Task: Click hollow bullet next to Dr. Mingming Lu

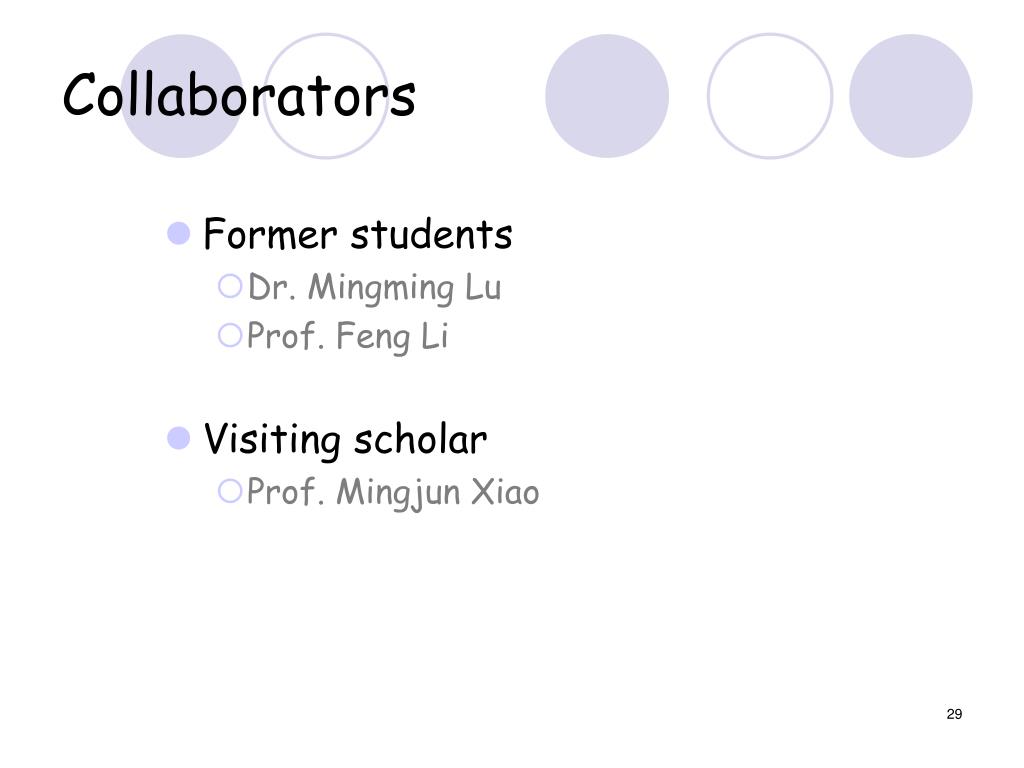Action: [x=230, y=286]
